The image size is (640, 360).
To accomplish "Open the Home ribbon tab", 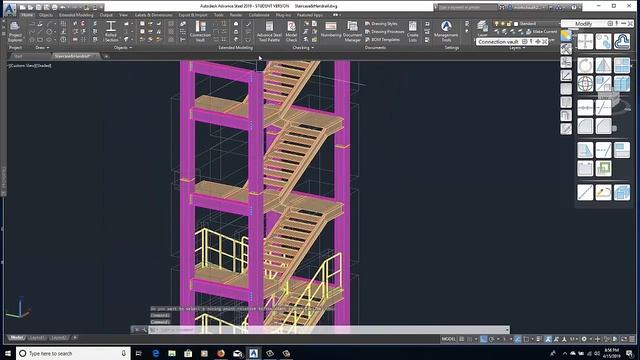I will click(x=27, y=15).
